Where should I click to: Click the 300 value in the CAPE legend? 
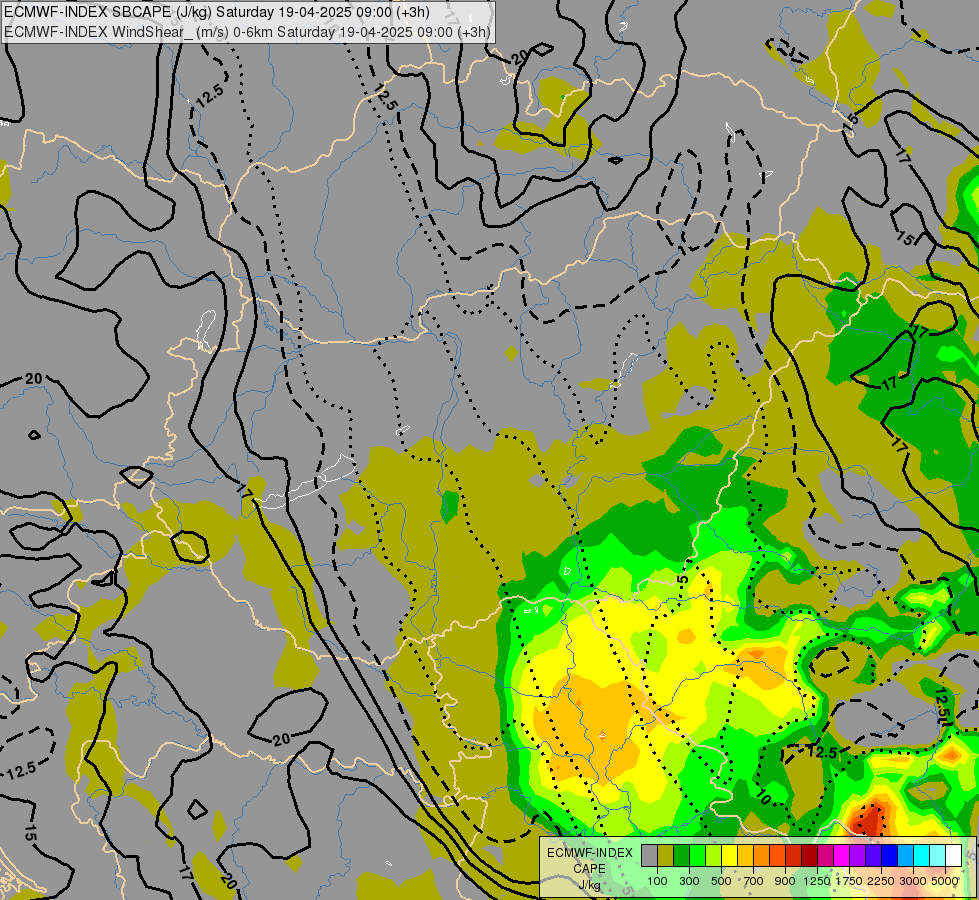click(x=689, y=881)
